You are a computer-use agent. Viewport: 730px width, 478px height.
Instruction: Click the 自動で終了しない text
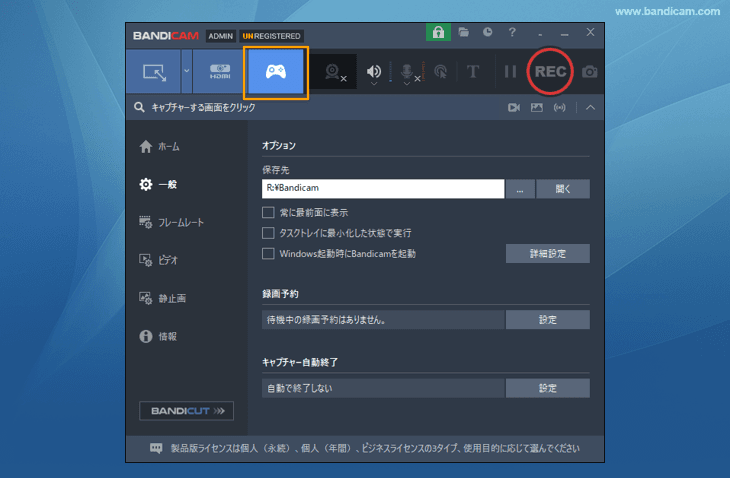299,388
